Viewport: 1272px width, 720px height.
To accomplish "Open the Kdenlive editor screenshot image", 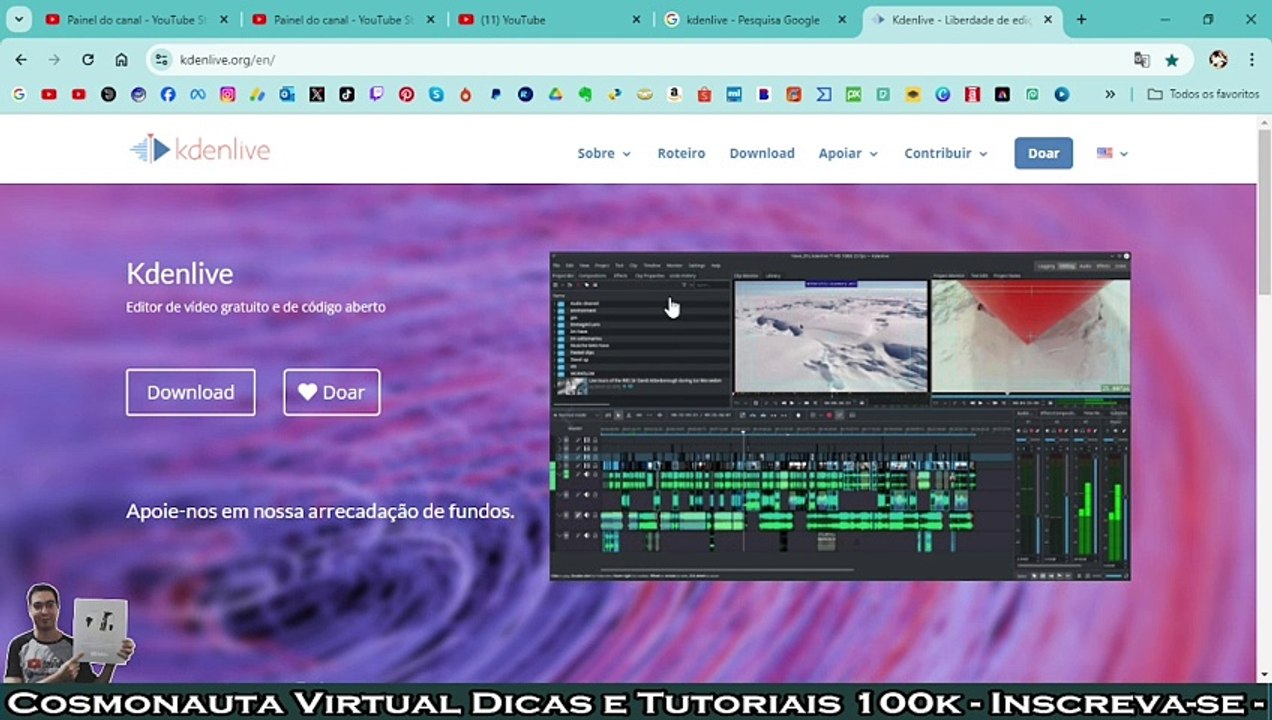I will click(840, 416).
